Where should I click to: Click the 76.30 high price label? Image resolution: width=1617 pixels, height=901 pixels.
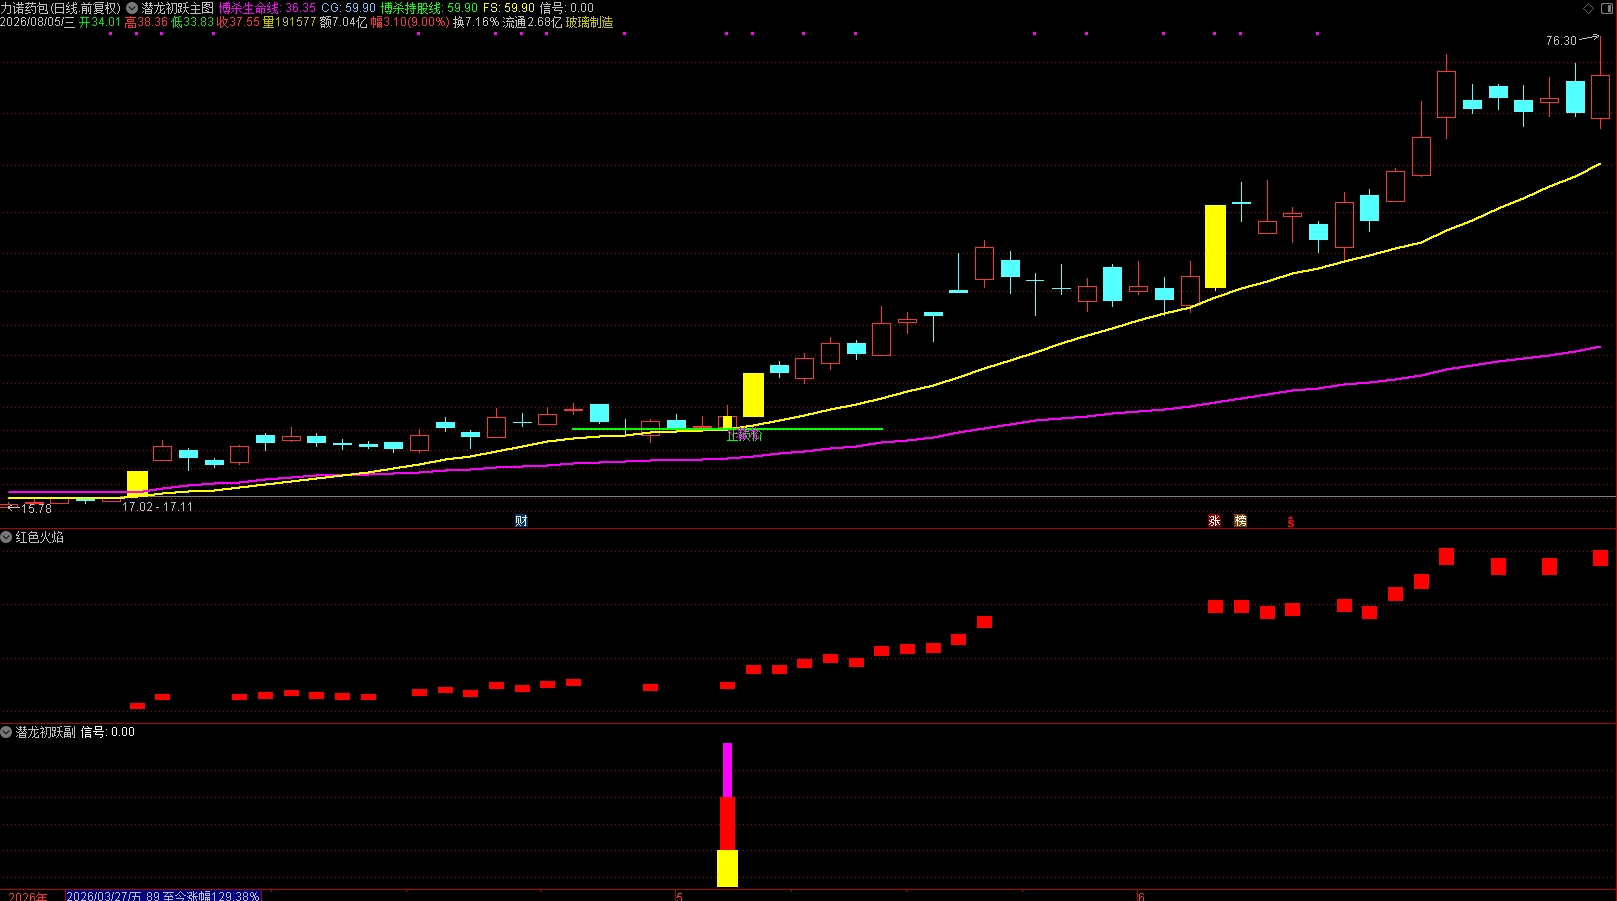1561,41
